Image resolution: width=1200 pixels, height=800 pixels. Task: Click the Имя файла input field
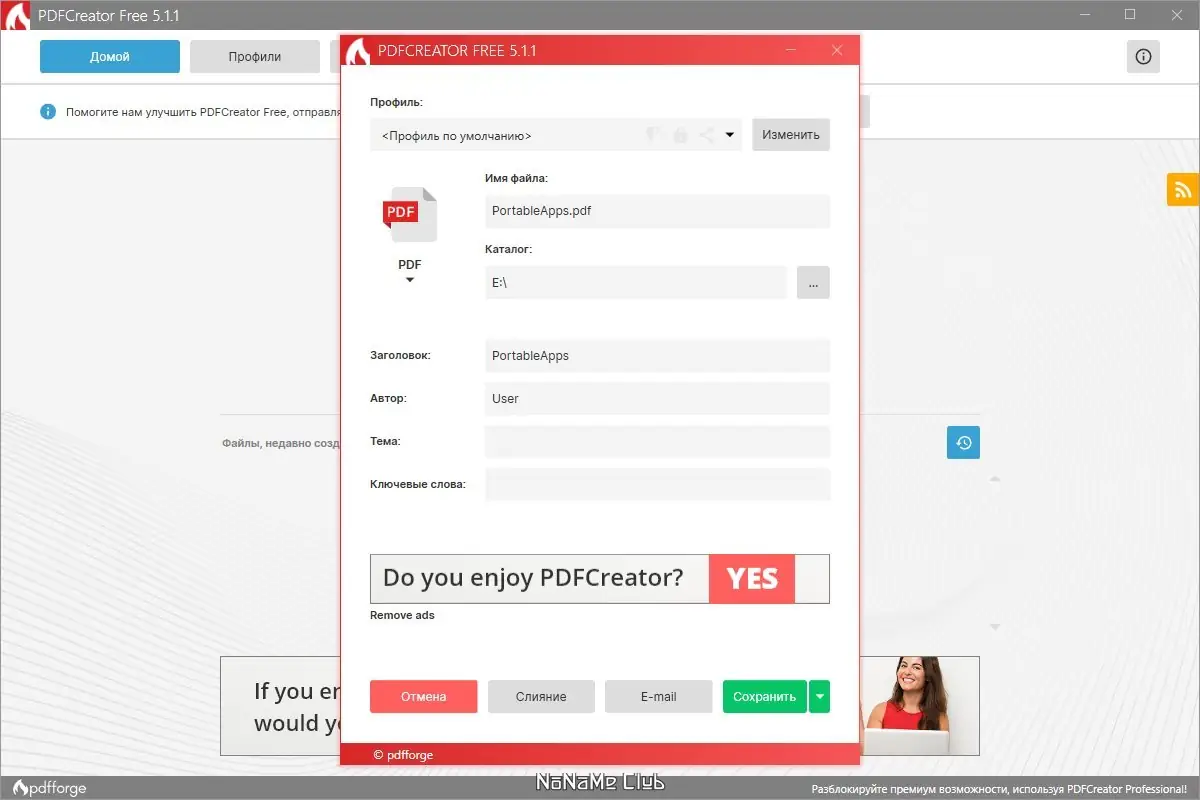(657, 211)
